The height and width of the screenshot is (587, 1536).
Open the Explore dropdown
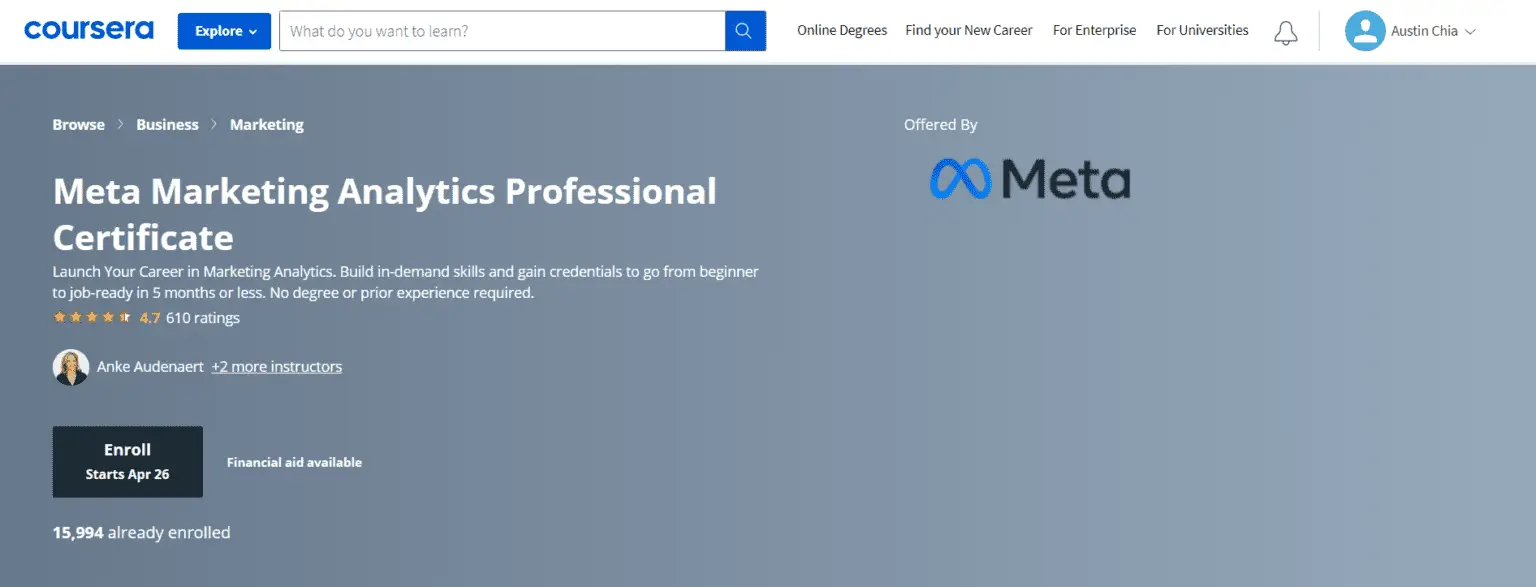(x=223, y=31)
